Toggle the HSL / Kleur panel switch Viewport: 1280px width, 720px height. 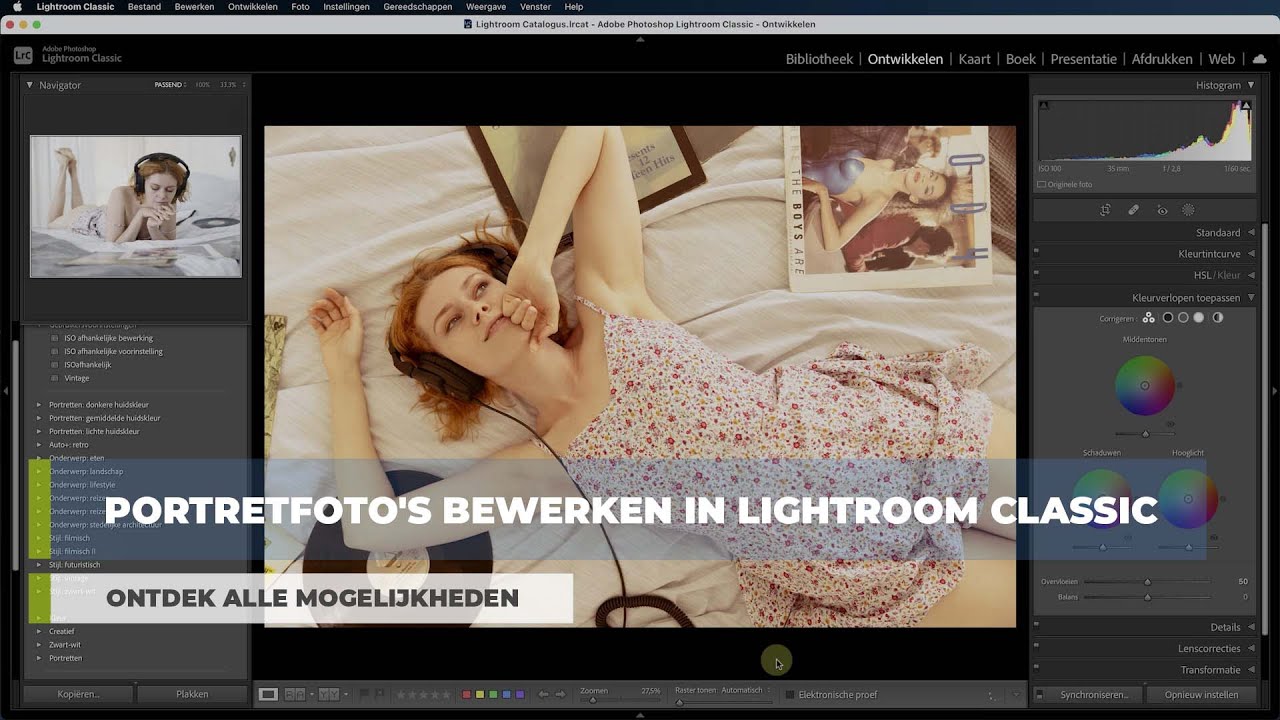(1036, 275)
